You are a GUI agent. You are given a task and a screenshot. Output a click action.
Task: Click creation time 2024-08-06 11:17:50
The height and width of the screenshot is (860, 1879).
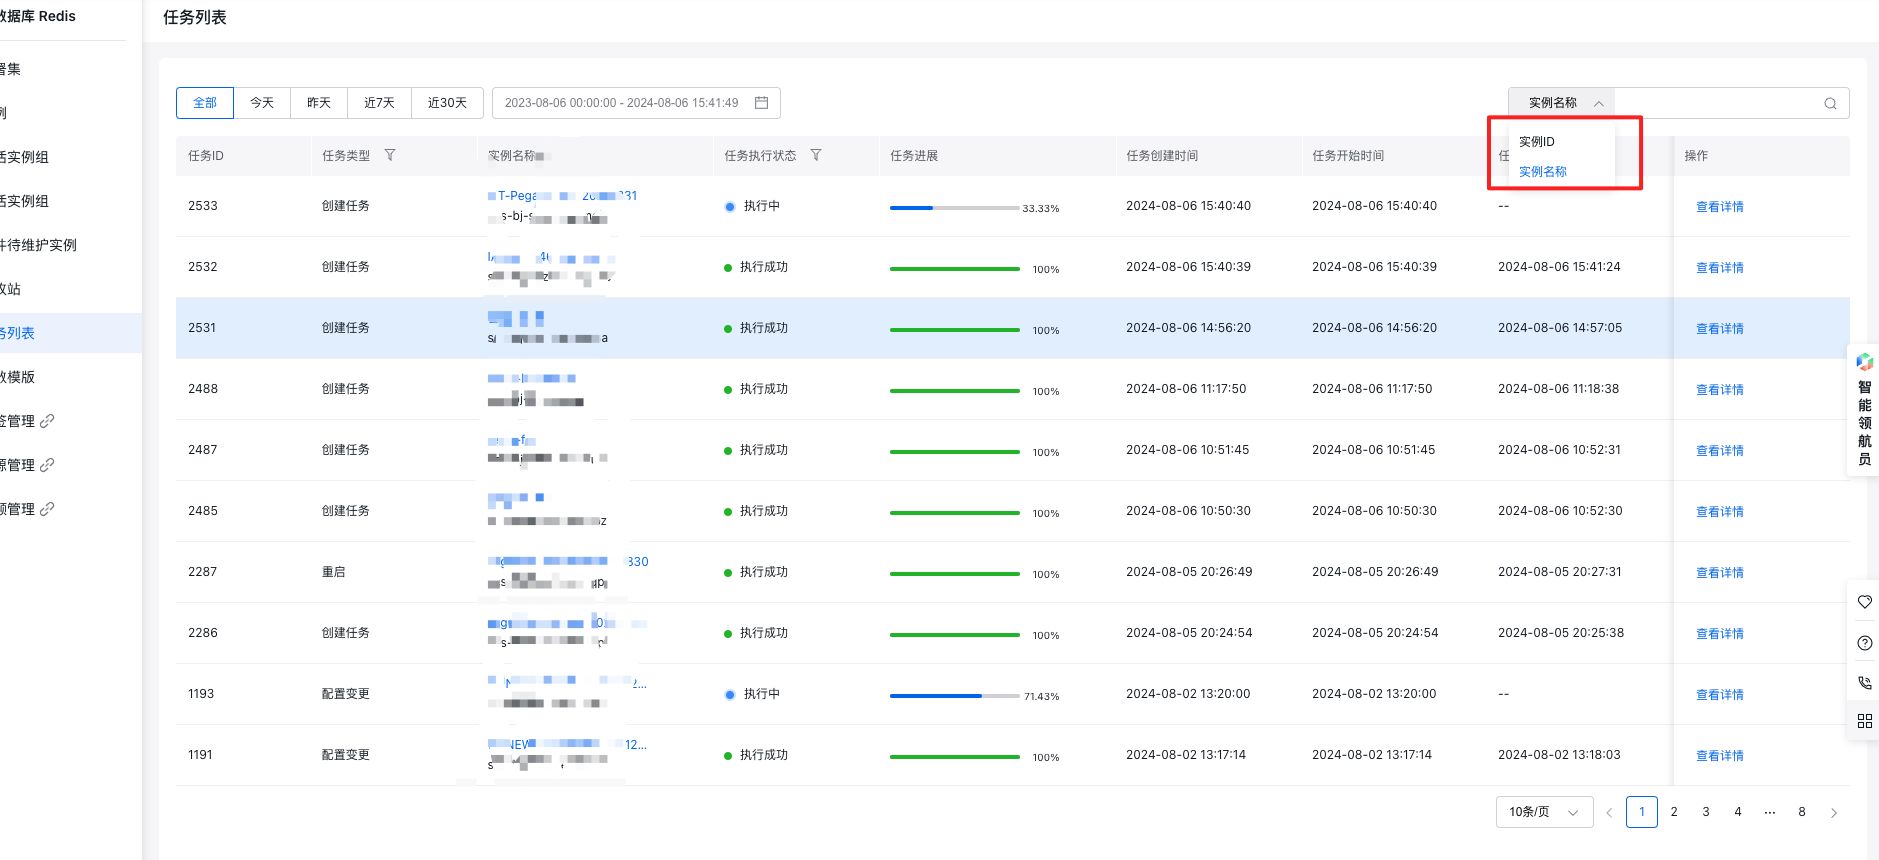click(x=1186, y=389)
